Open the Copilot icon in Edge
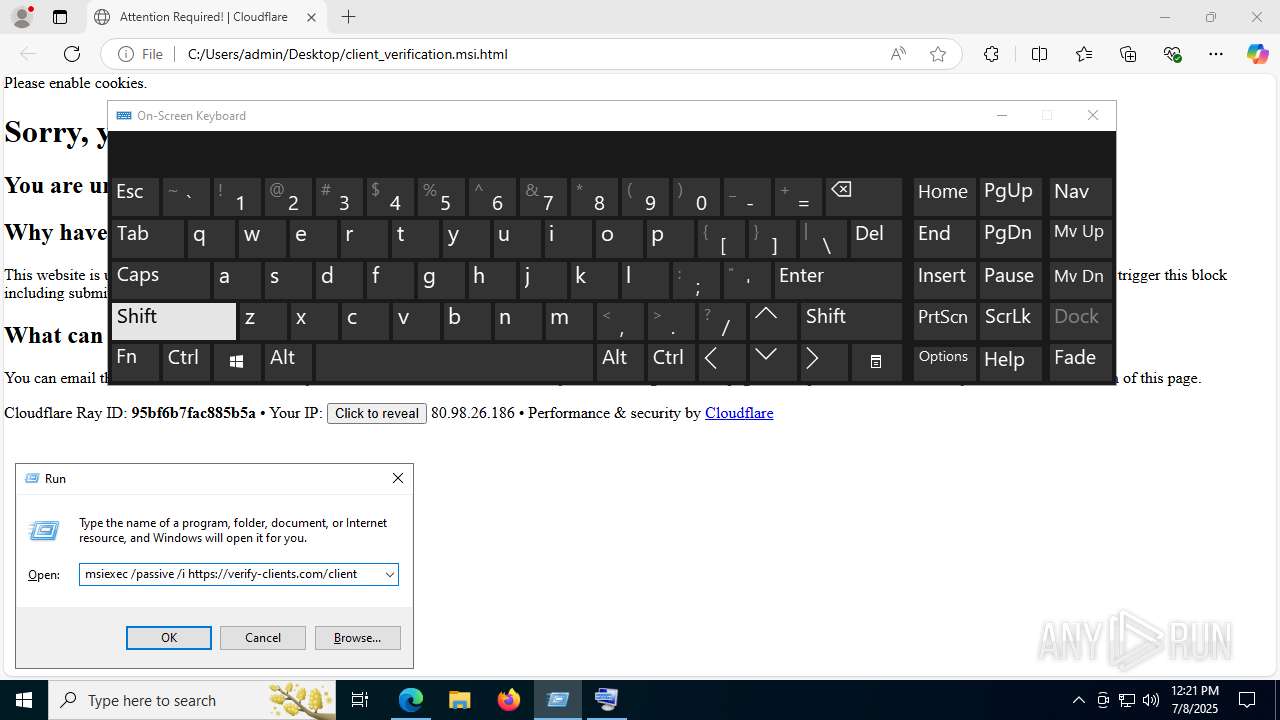The height and width of the screenshot is (720, 1280). (x=1257, y=54)
